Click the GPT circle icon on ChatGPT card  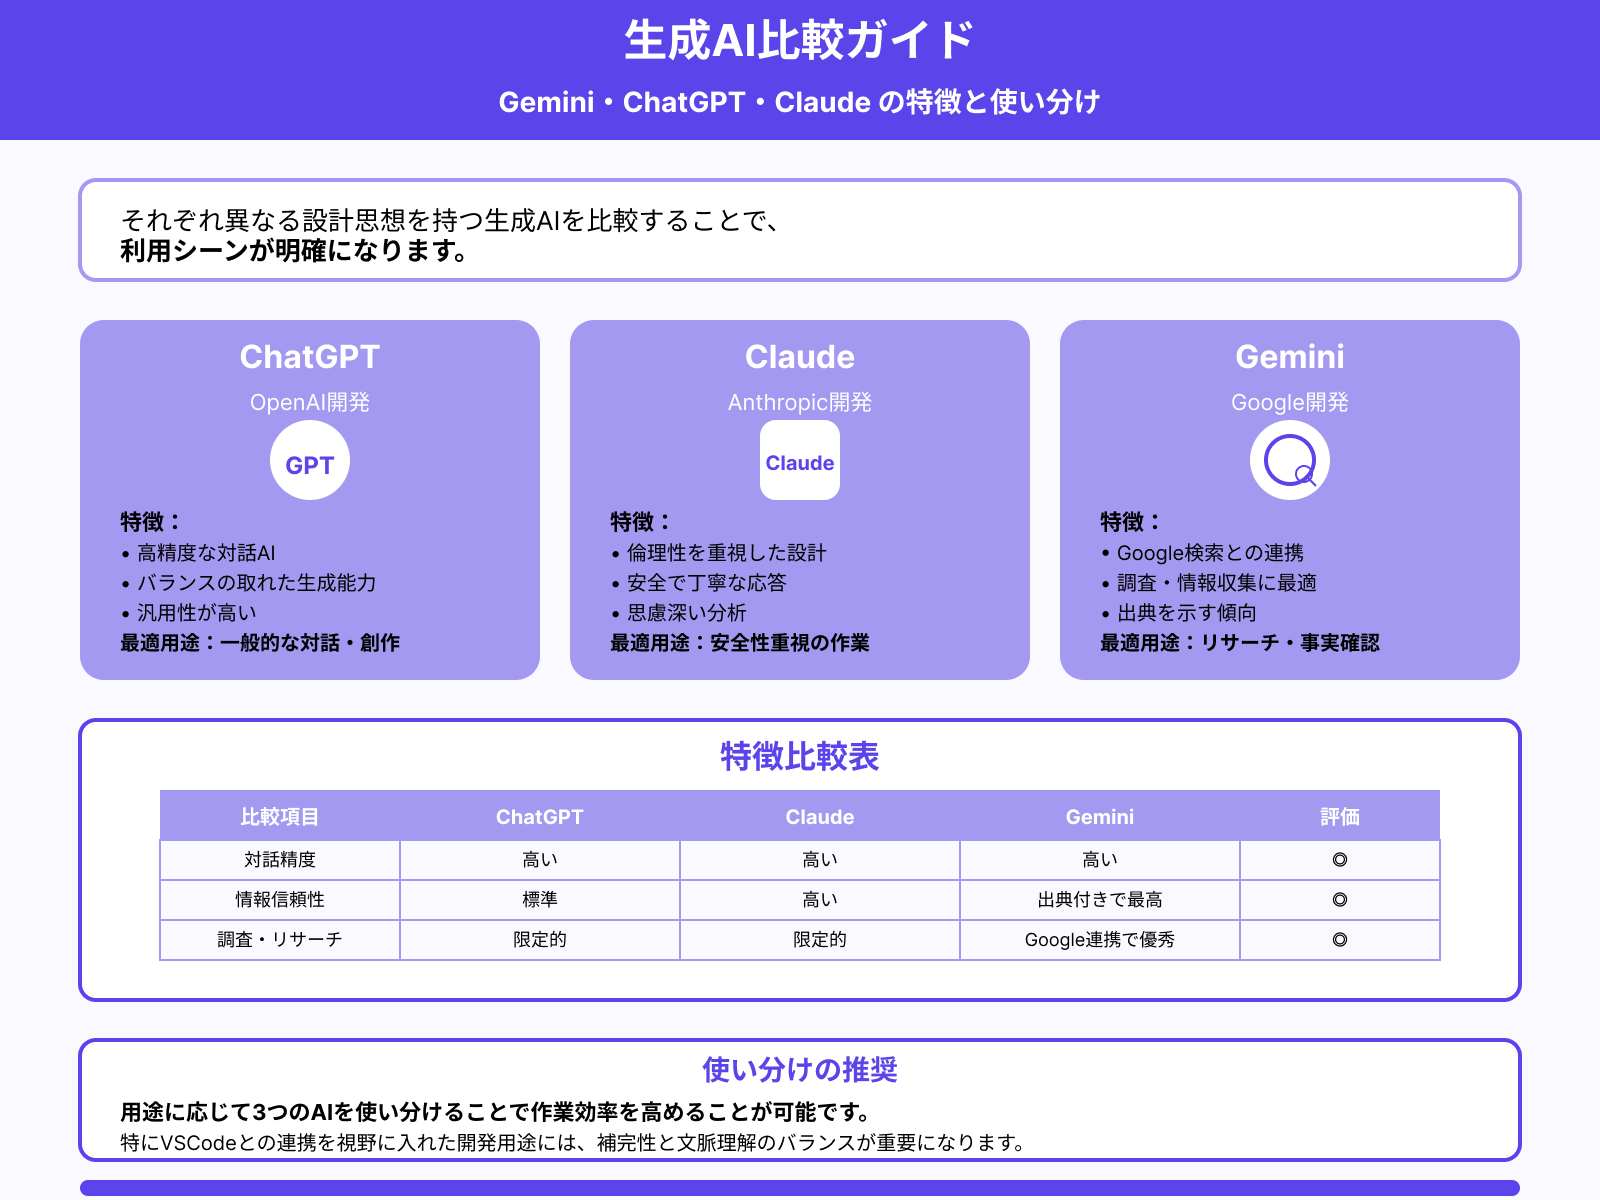pyautogui.click(x=310, y=461)
